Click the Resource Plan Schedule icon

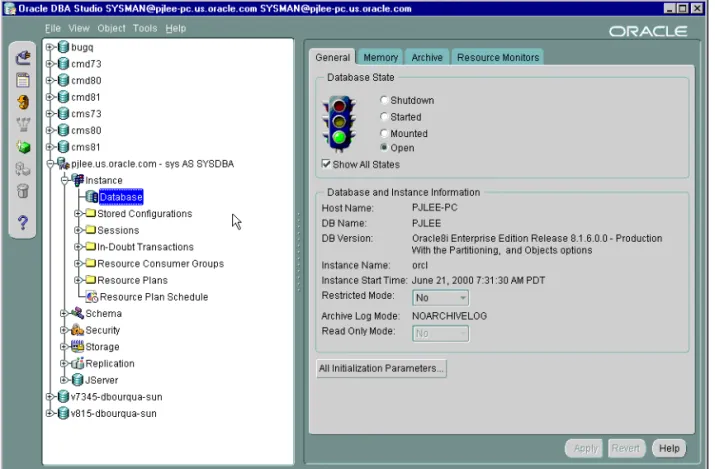pyautogui.click(x=92, y=297)
